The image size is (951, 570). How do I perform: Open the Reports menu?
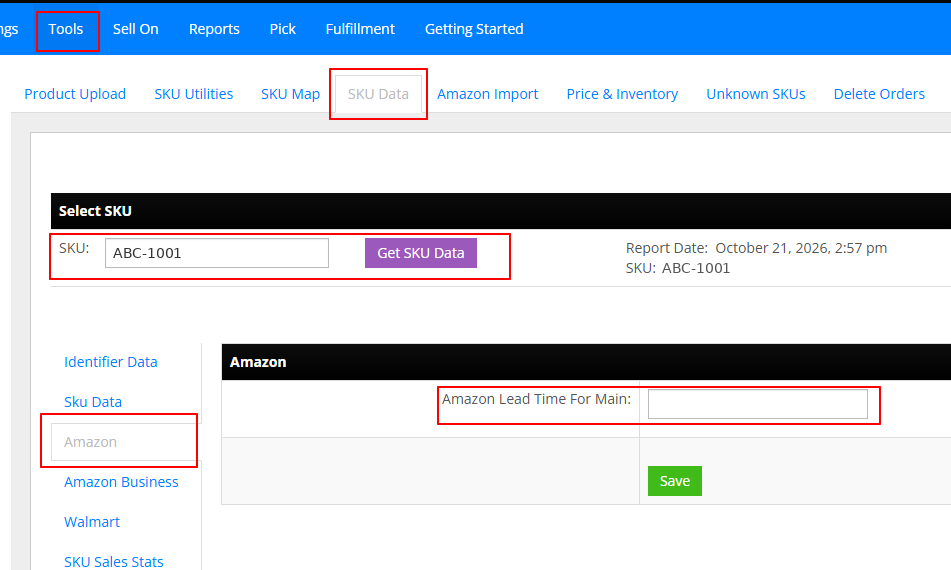point(214,29)
